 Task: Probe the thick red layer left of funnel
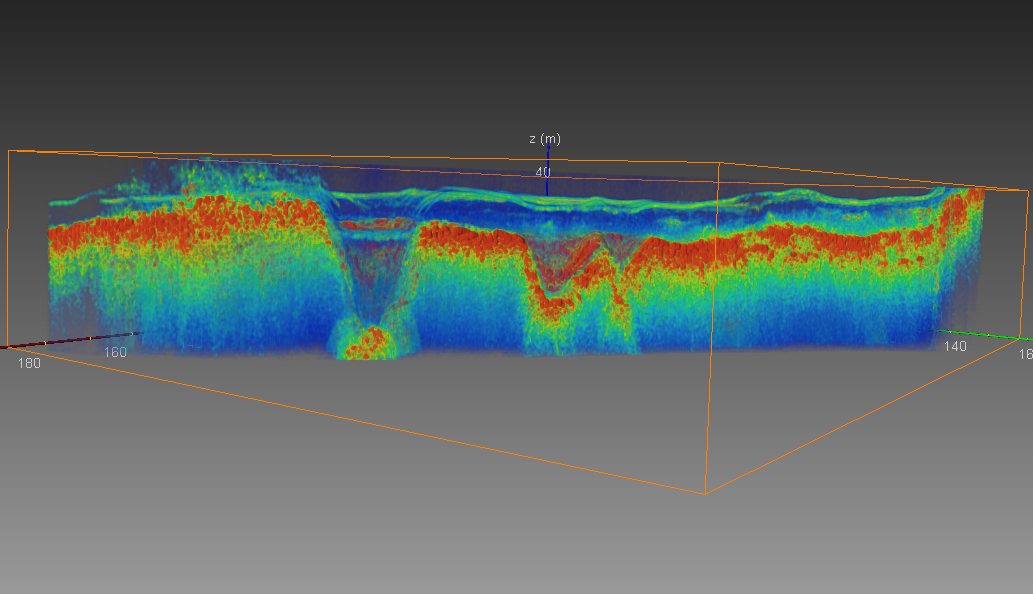click(200, 225)
